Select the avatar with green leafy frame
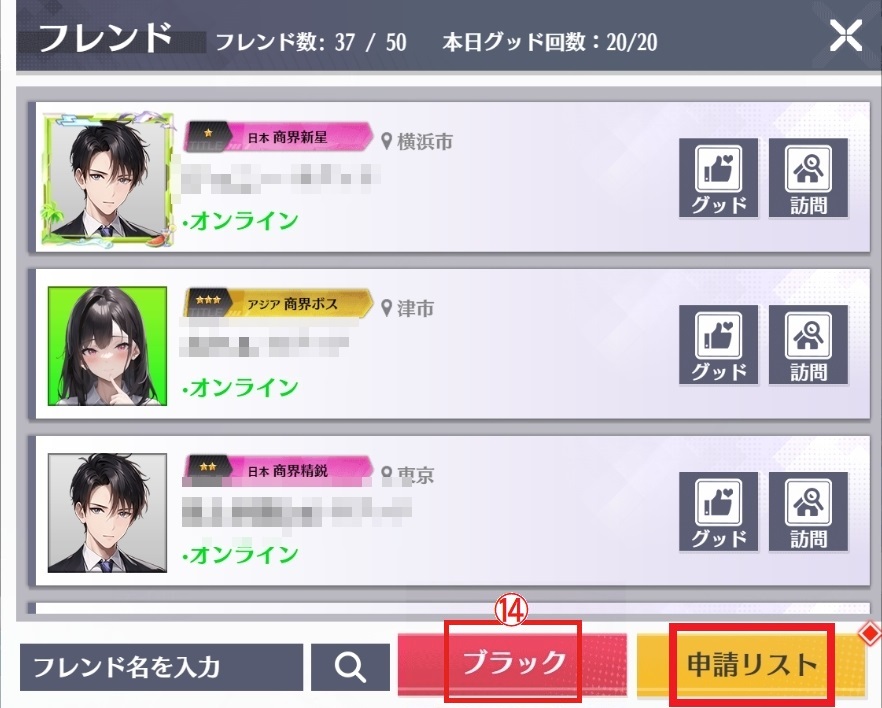 (x=107, y=178)
